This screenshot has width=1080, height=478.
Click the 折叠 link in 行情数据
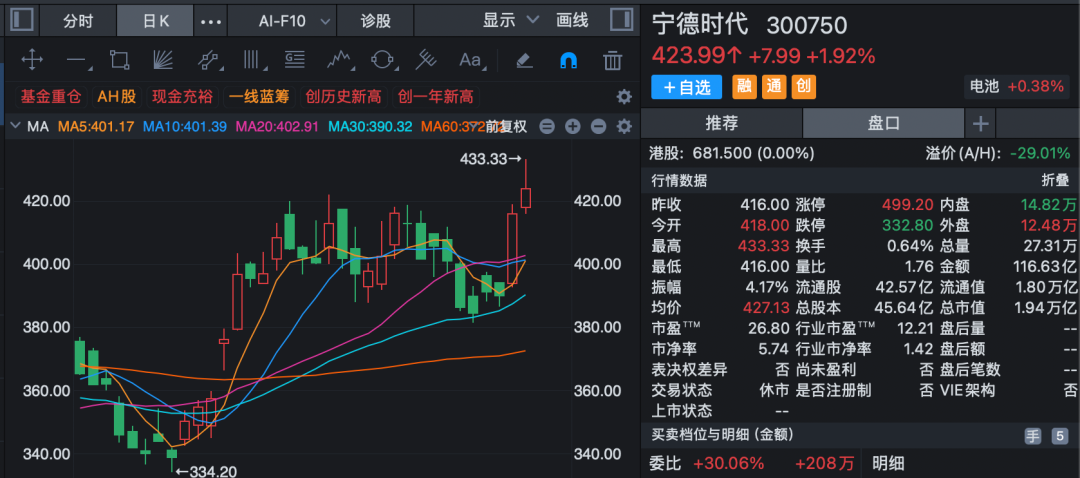pos(1055,181)
